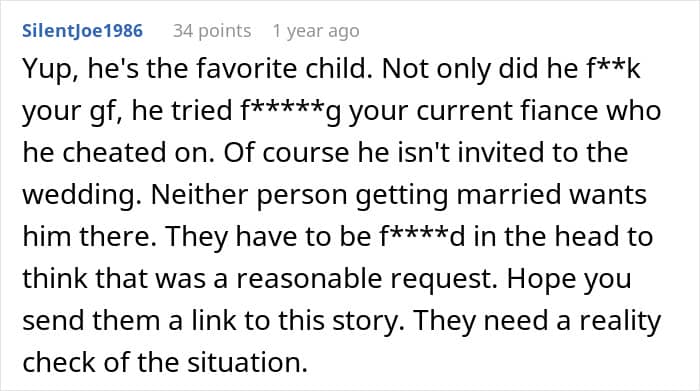
Task: Click the word 'Yup' starting the comment
Action: [x=47, y=70]
